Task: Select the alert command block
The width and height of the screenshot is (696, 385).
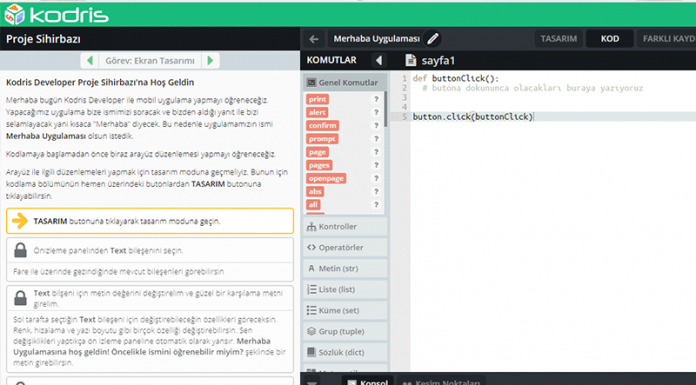Action: [x=317, y=112]
